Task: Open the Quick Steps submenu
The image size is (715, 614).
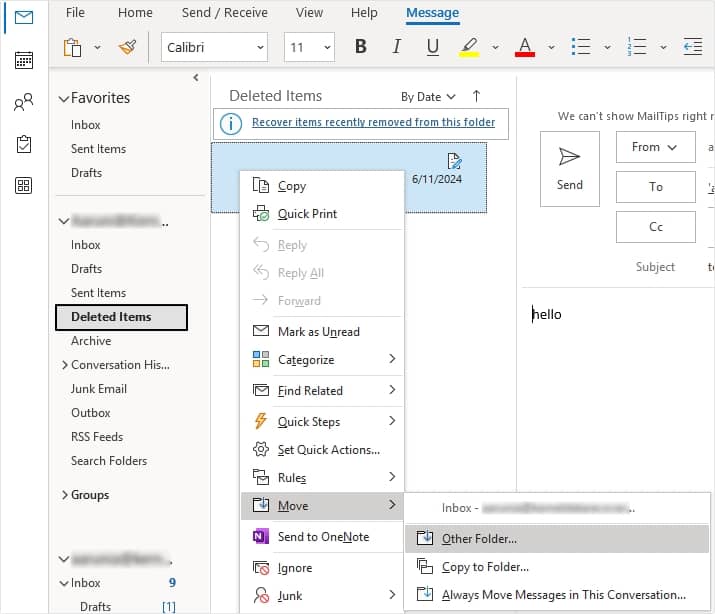Action: click(x=322, y=422)
